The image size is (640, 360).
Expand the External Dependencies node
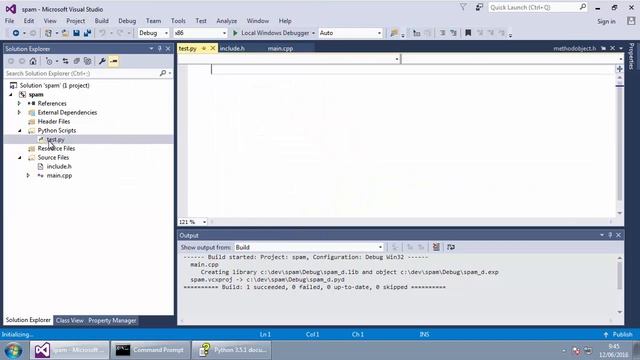tap(19, 113)
